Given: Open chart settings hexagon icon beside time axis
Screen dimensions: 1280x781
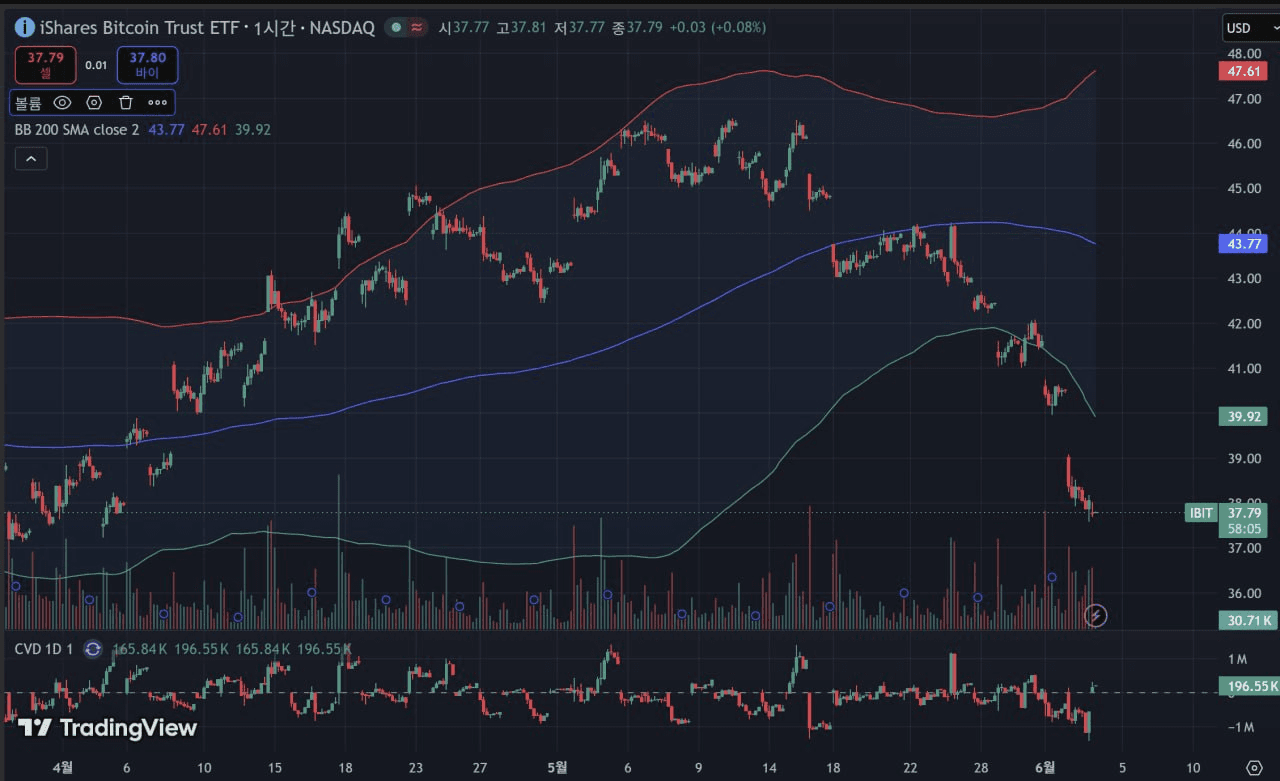Looking at the screenshot, I should (1255, 768).
